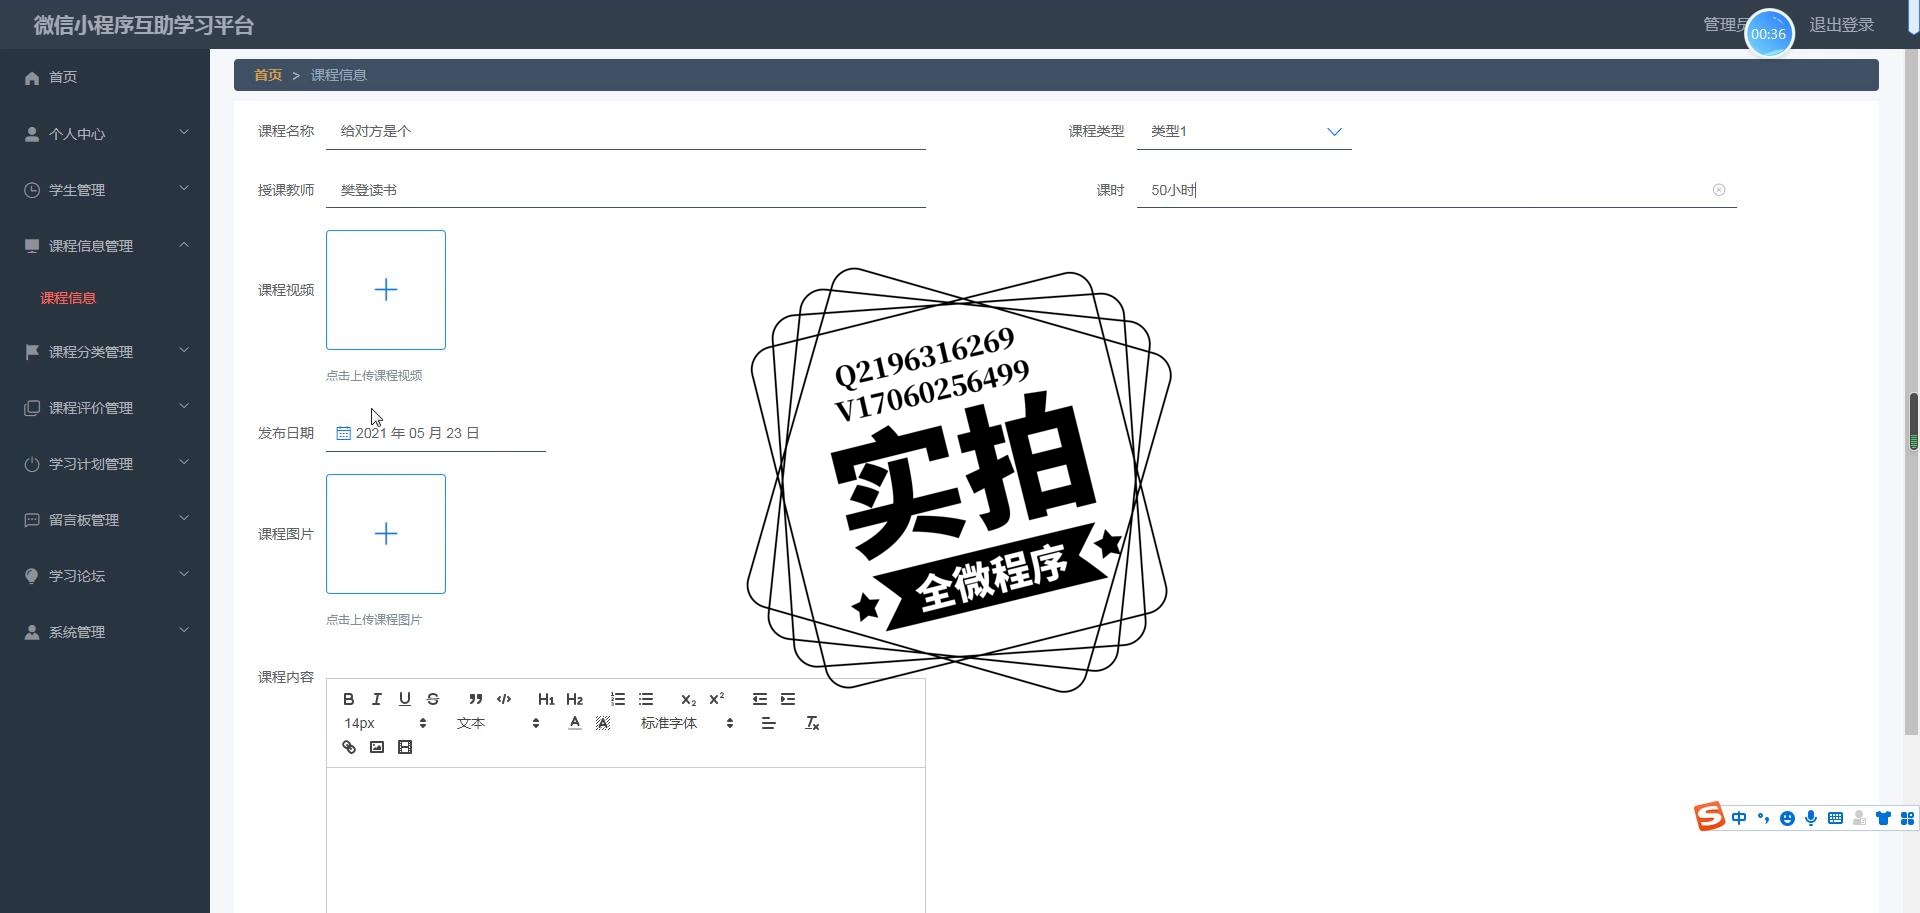Click 退出登录 to log out

coord(1841,25)
